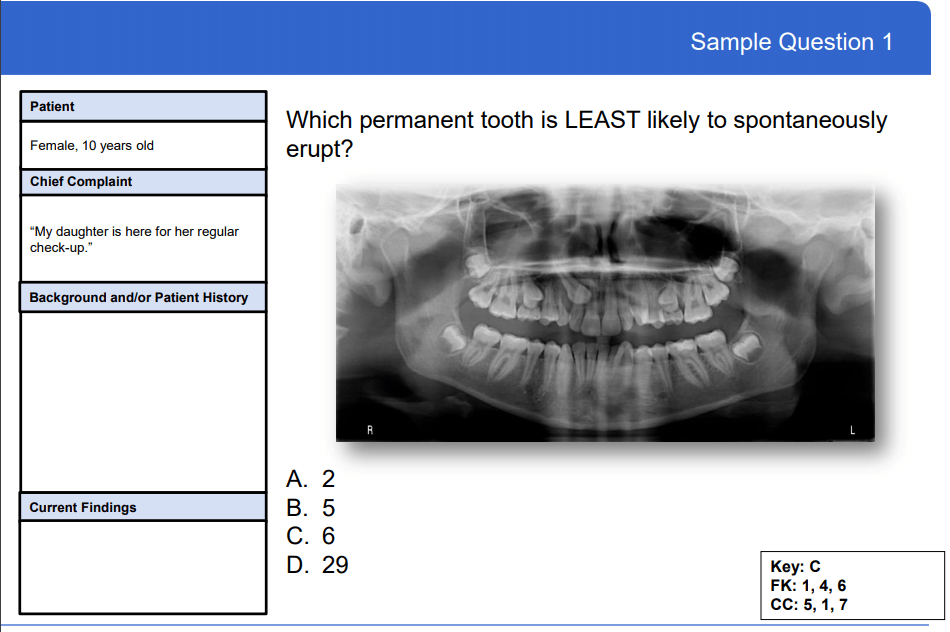
Task: Click the Chief Complaint header
Action: [x=143, y=182]
